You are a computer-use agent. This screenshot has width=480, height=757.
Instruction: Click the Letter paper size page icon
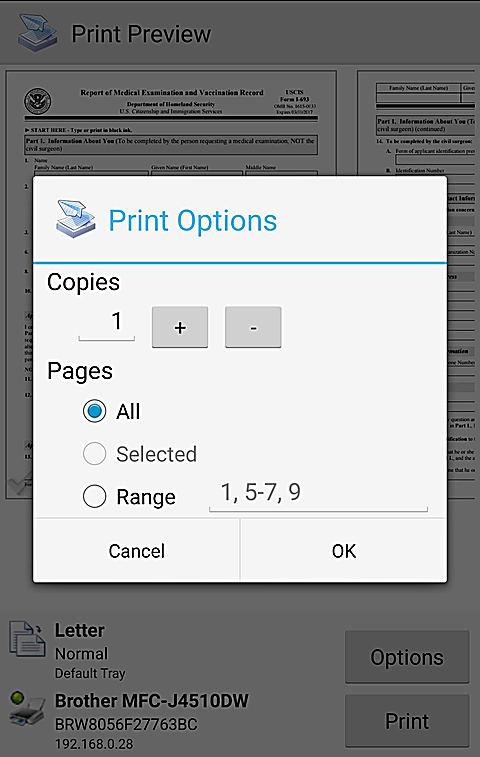[28, 639]
